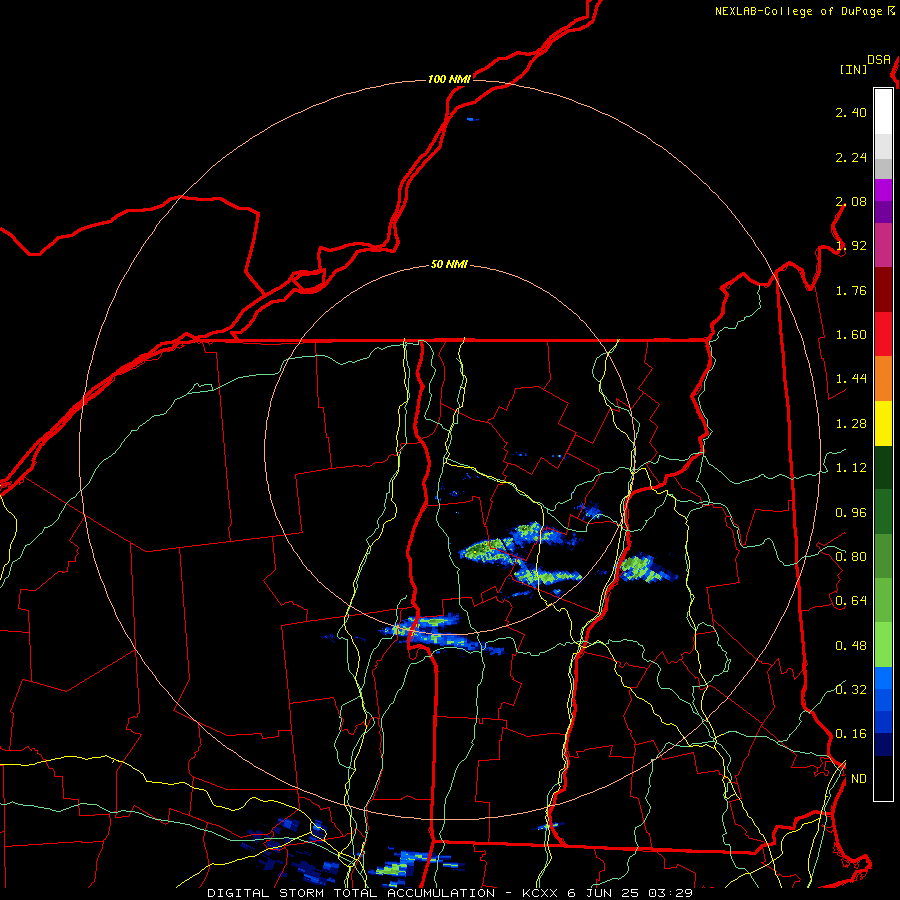
Task: Select the 1.12 legend value
Action: 851,468
